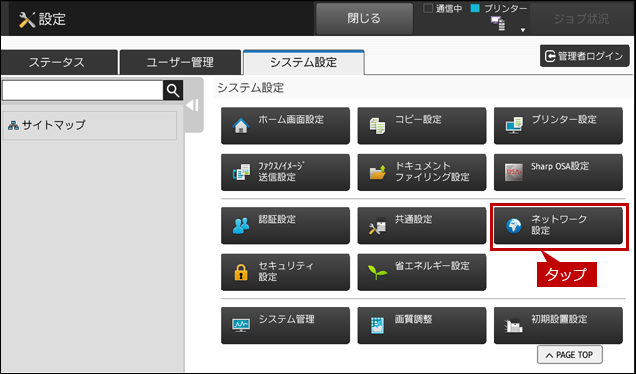Open ホーム画面設定 via the house icon
This screenshot has height=374, width=636.
[x=241, y=126]
